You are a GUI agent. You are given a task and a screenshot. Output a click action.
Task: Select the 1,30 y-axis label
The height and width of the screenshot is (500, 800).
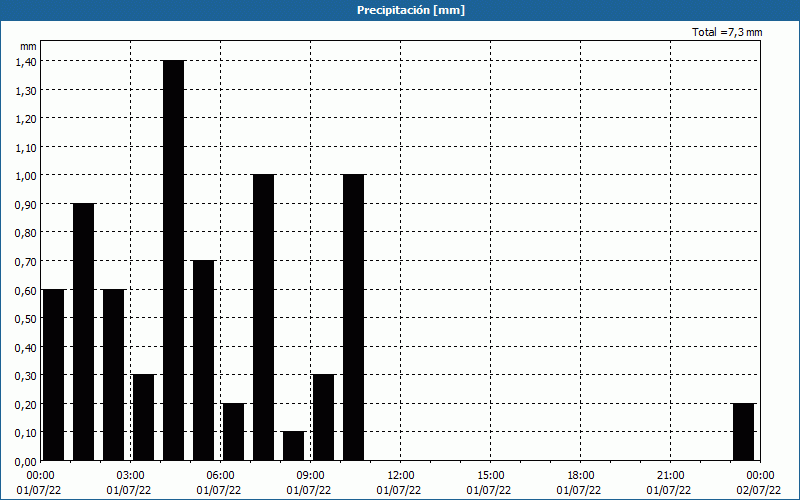tap(26, 90)
